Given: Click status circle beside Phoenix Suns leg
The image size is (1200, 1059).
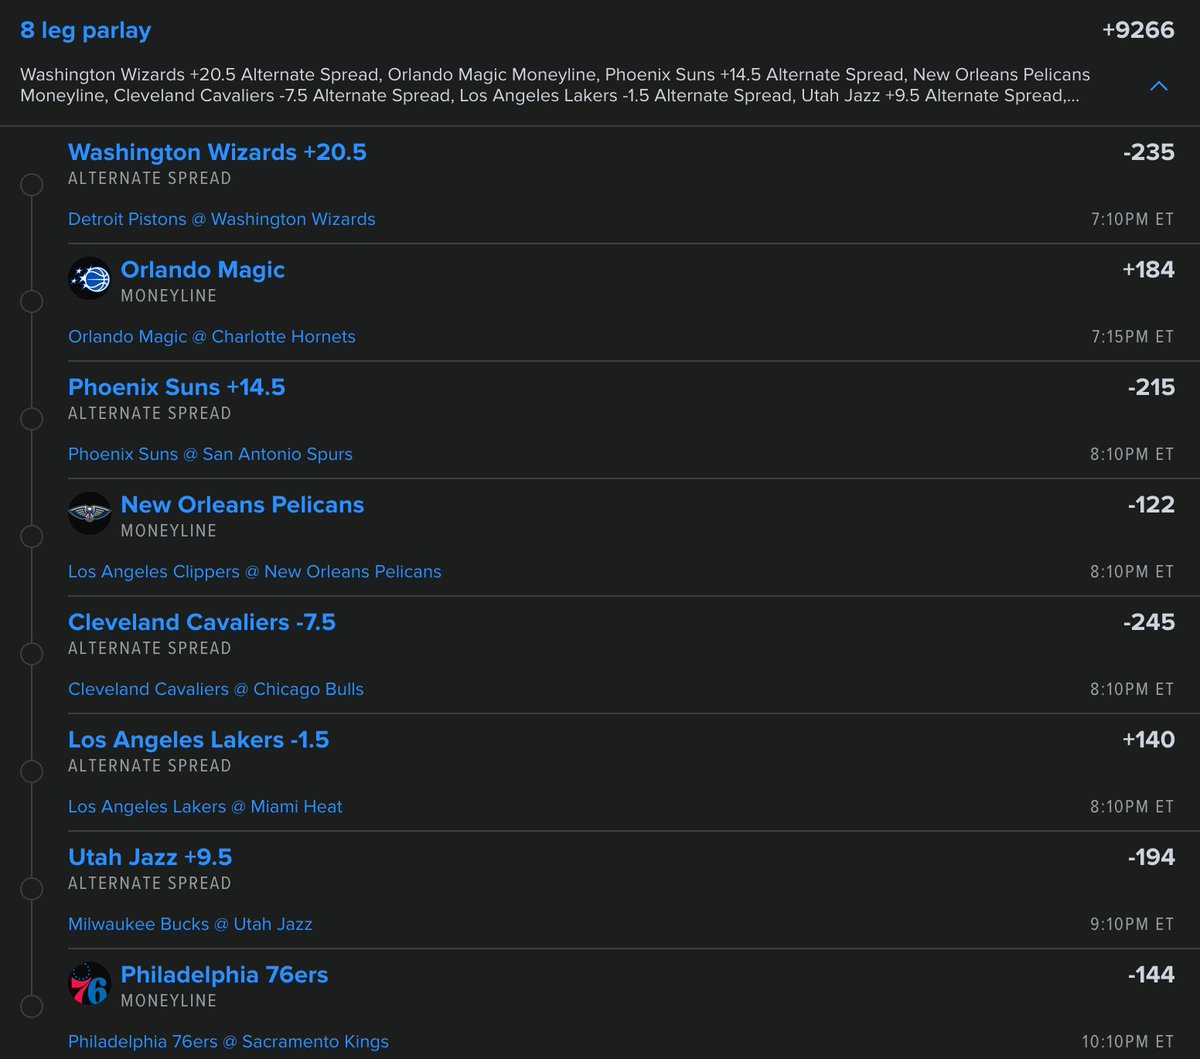Looking at the screenshot, I should point(32,419).
